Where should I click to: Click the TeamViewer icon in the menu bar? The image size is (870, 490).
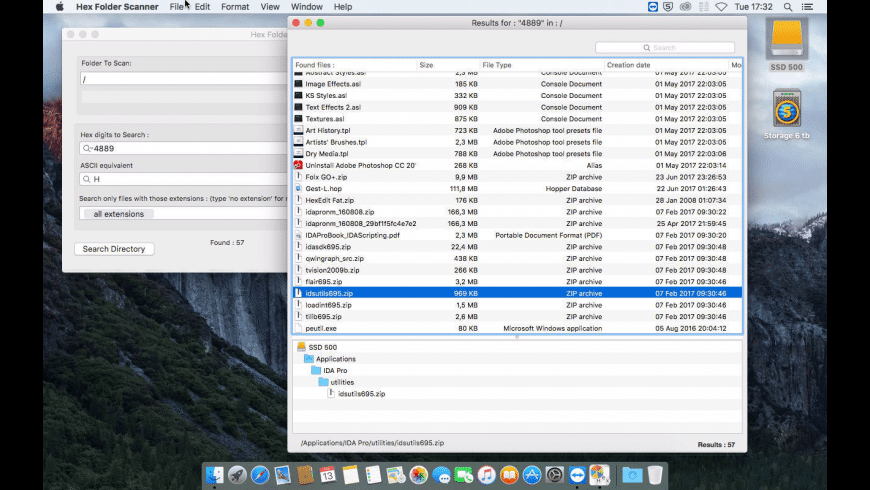pyautogui.click(x=653, y=7)
